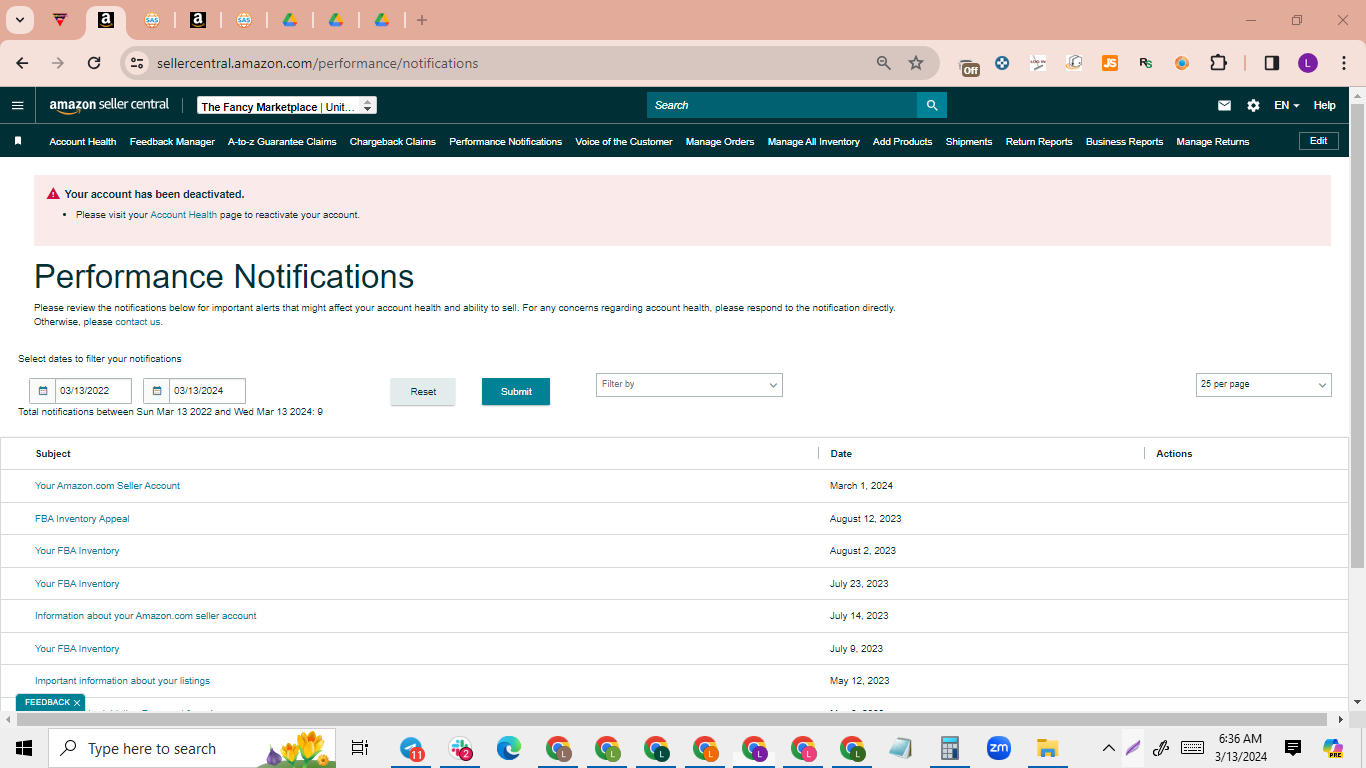This screenshot has width=1366, height=768.
Task: Click the orange JS extension icon
Action: pos(1110,63)
